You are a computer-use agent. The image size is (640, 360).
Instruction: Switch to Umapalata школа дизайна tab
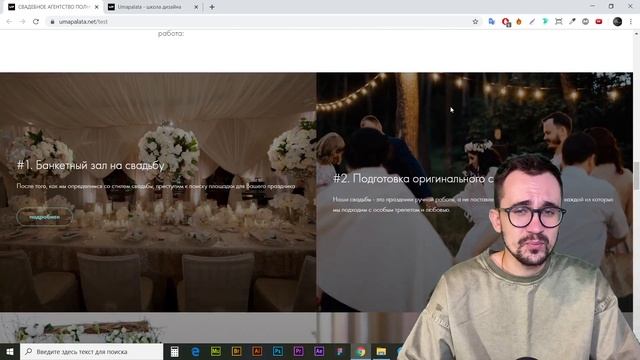click(x=149, y=7)
